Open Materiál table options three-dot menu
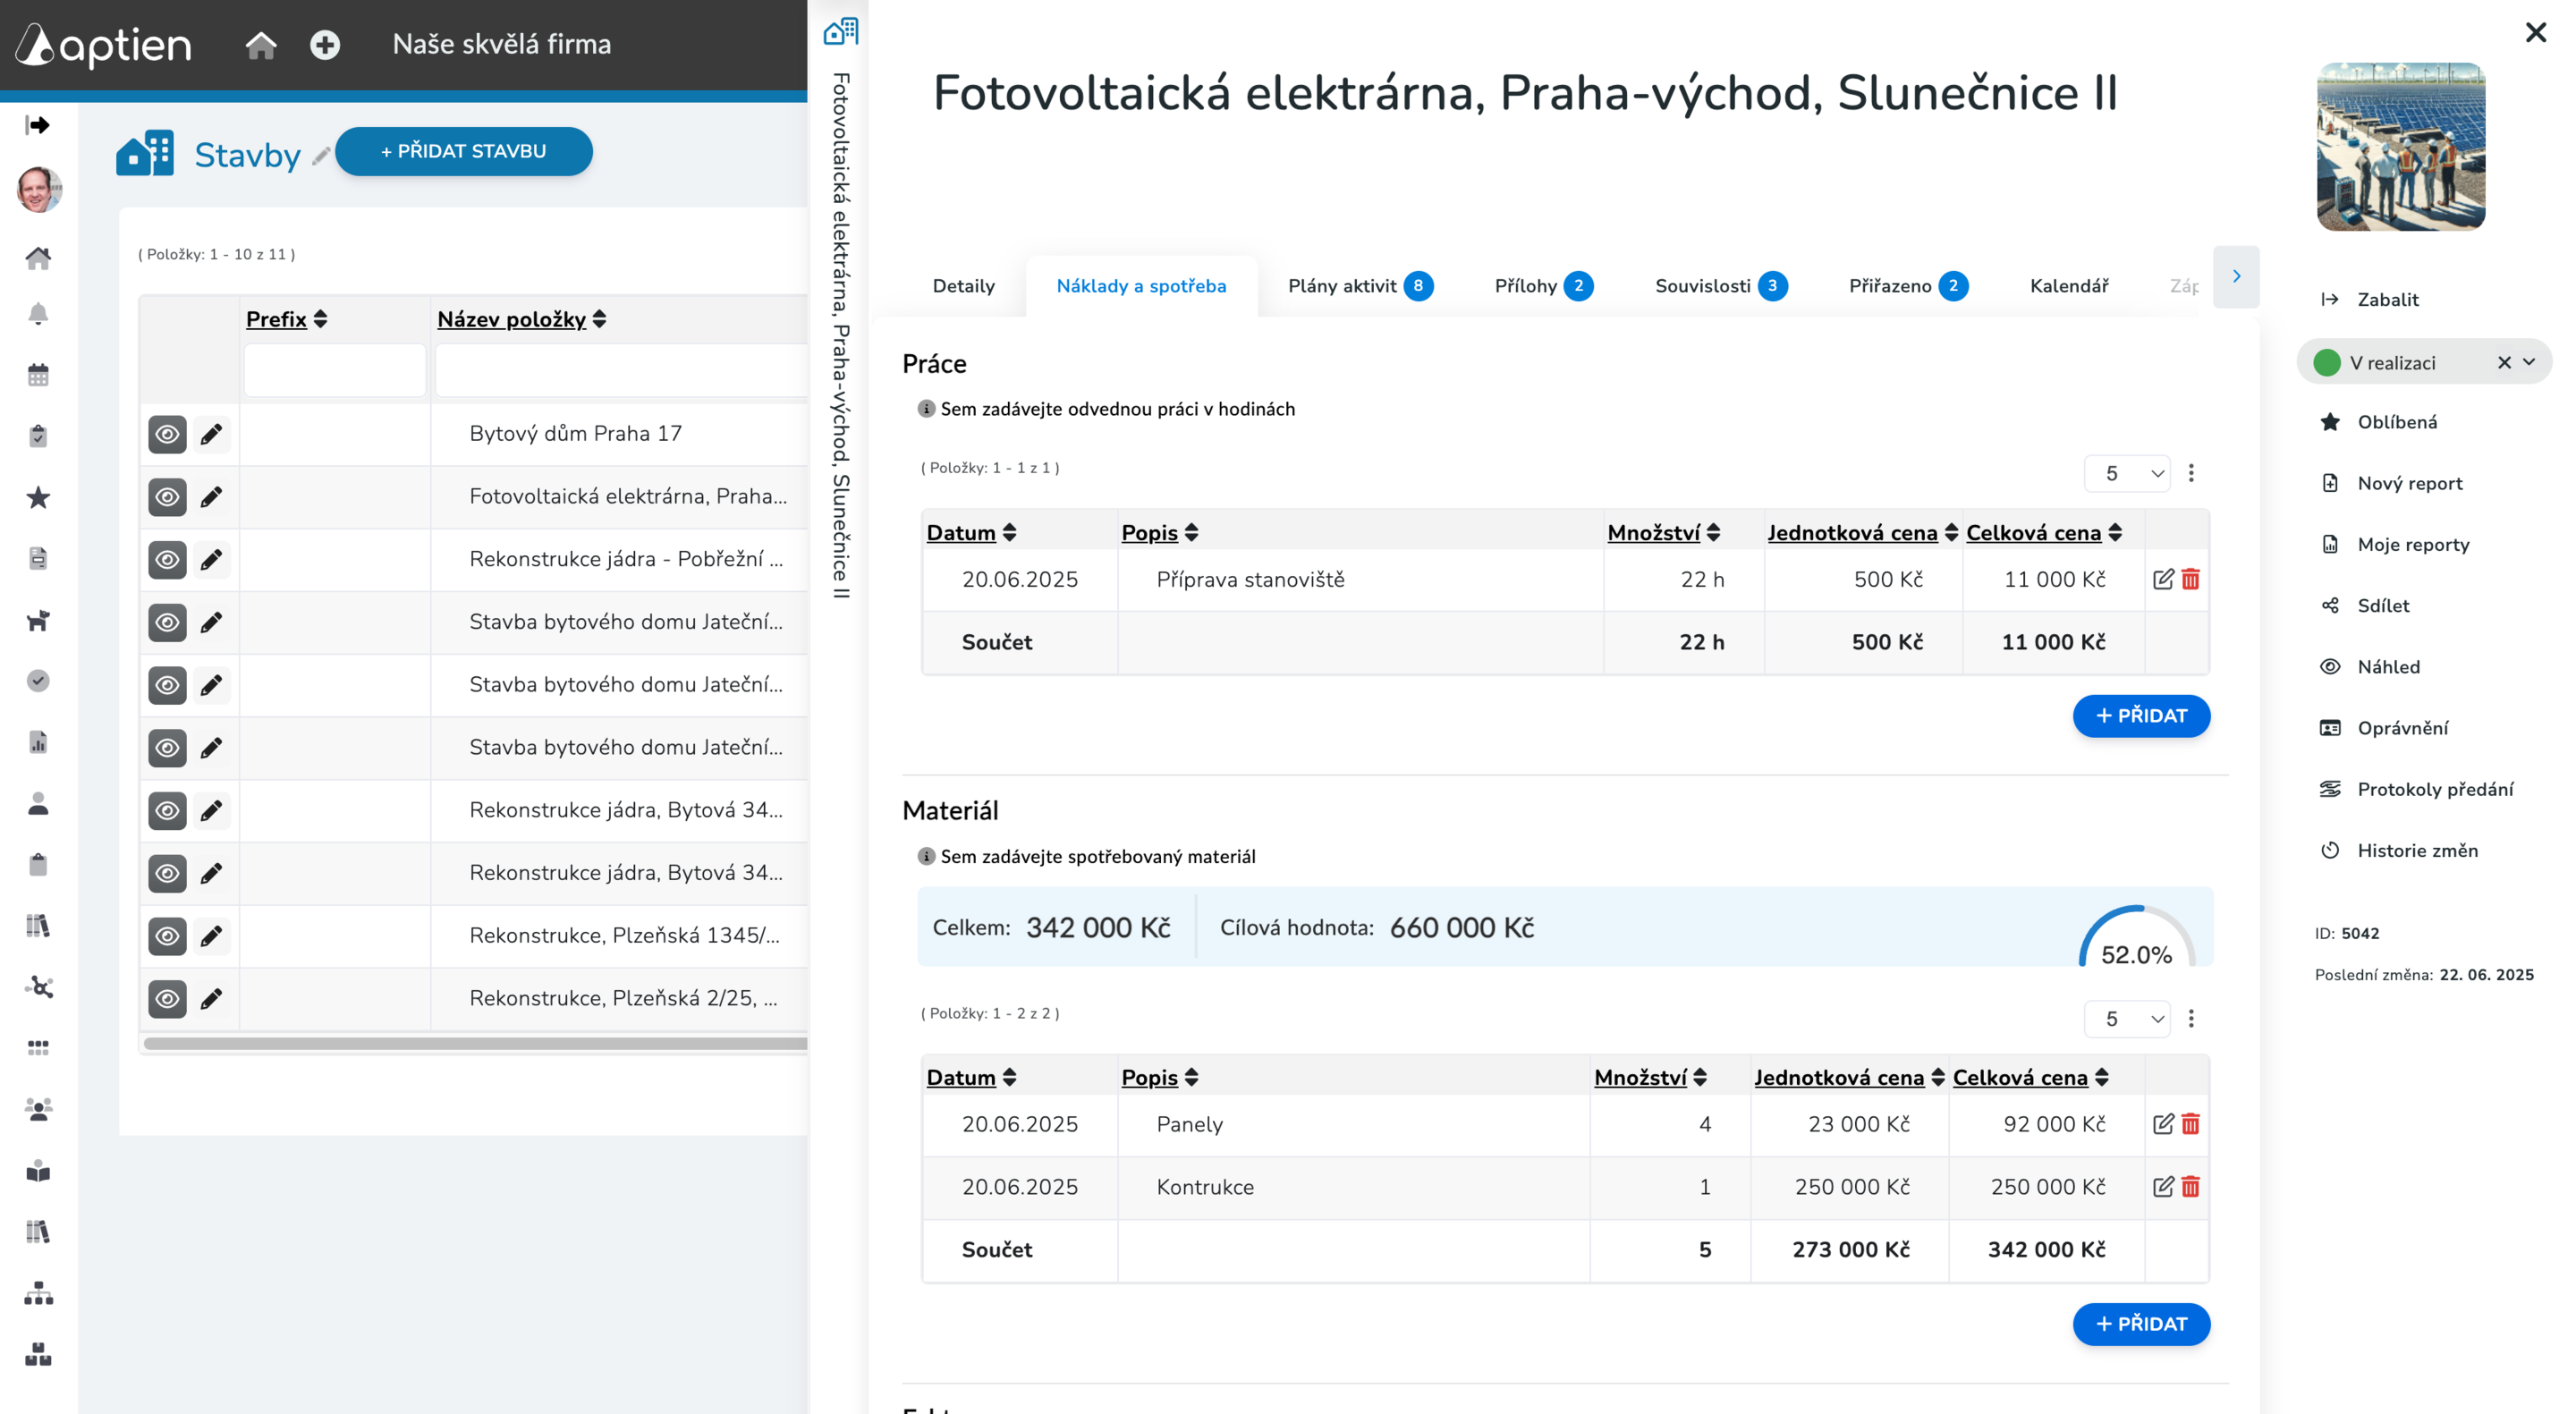Image resolution: width=2576 pixels, height=1414 pixels. pos(2191,1018)
